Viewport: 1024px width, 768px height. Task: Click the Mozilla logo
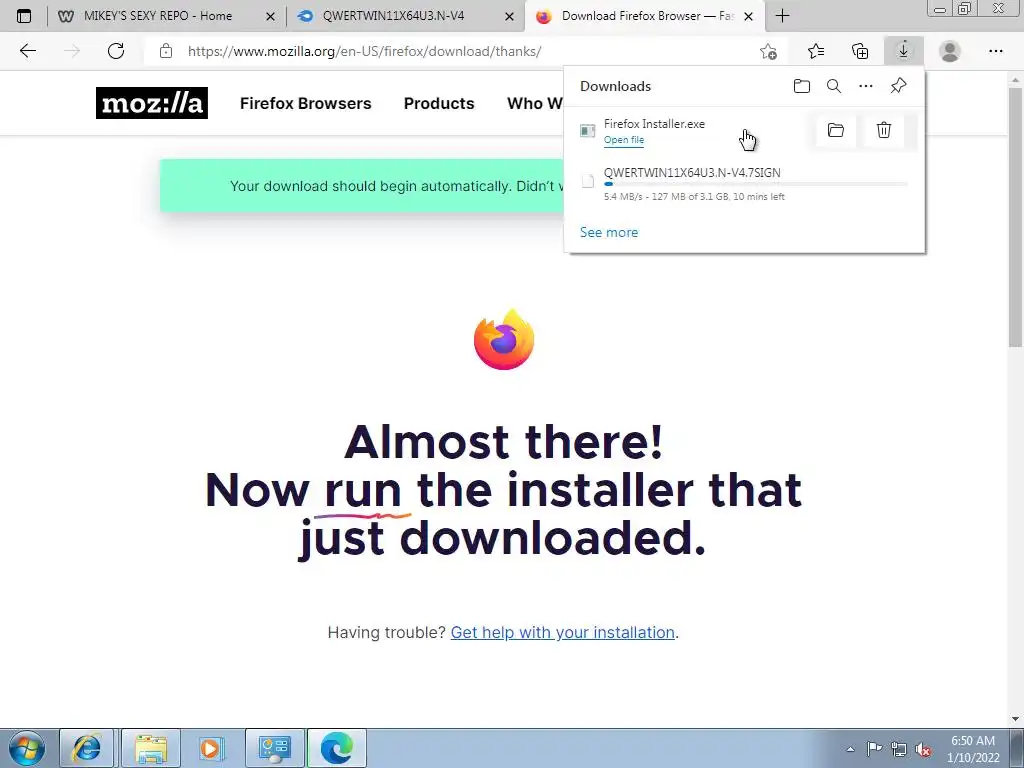[152, 103]
